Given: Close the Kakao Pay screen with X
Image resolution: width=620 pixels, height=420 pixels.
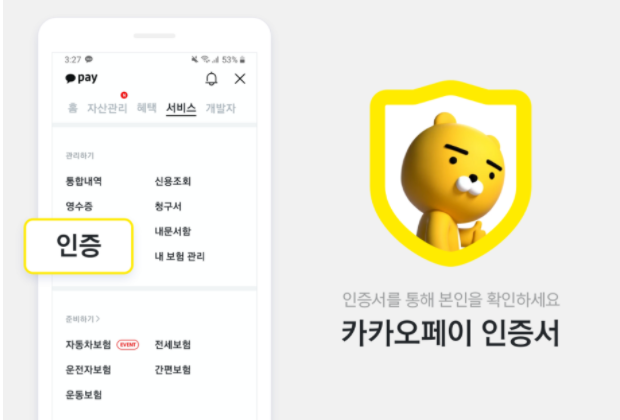Looking at the screenshot, I should [x=240, y=79].
